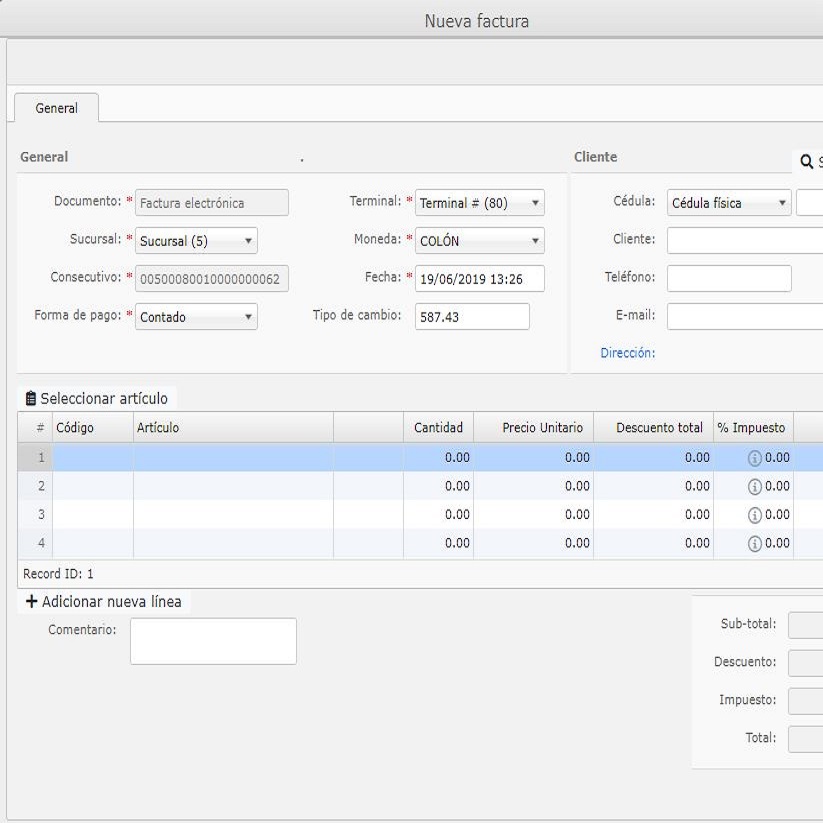Click the info icon in row 3 Impuesto
Viewport: 823px width, 823px height.
tap(754, 515)
